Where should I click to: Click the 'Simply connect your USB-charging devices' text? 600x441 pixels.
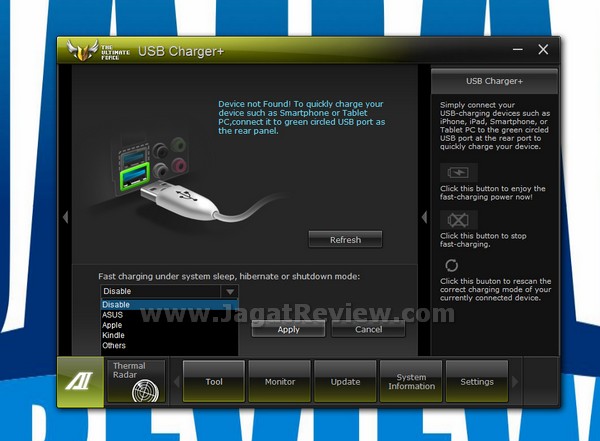click(495, 126)
